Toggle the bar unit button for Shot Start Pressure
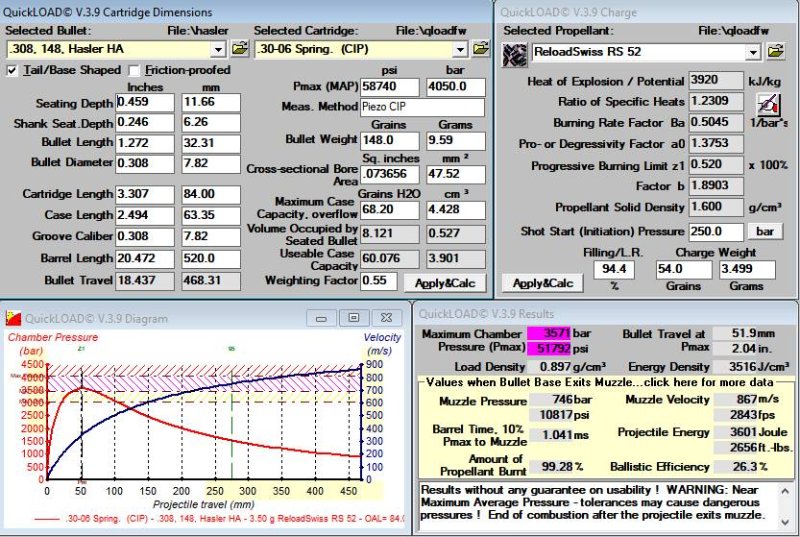Image resolution: width=800 pixels, height=537 pixels. point(765,232)
